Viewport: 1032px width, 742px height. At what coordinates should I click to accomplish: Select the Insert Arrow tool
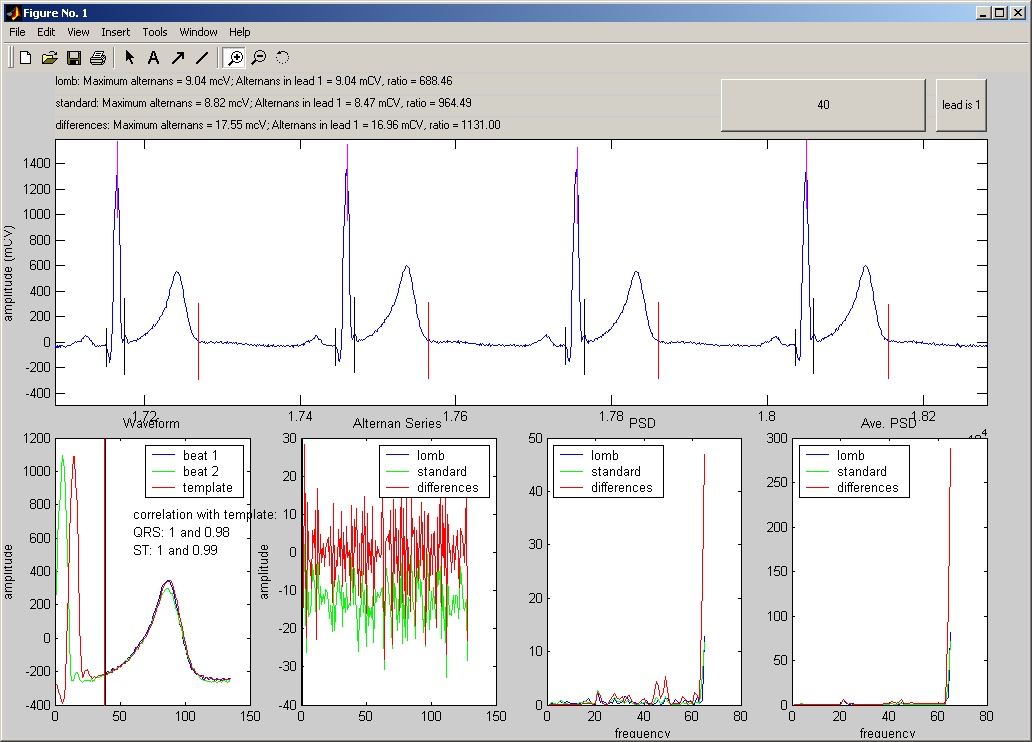[178, 58]
